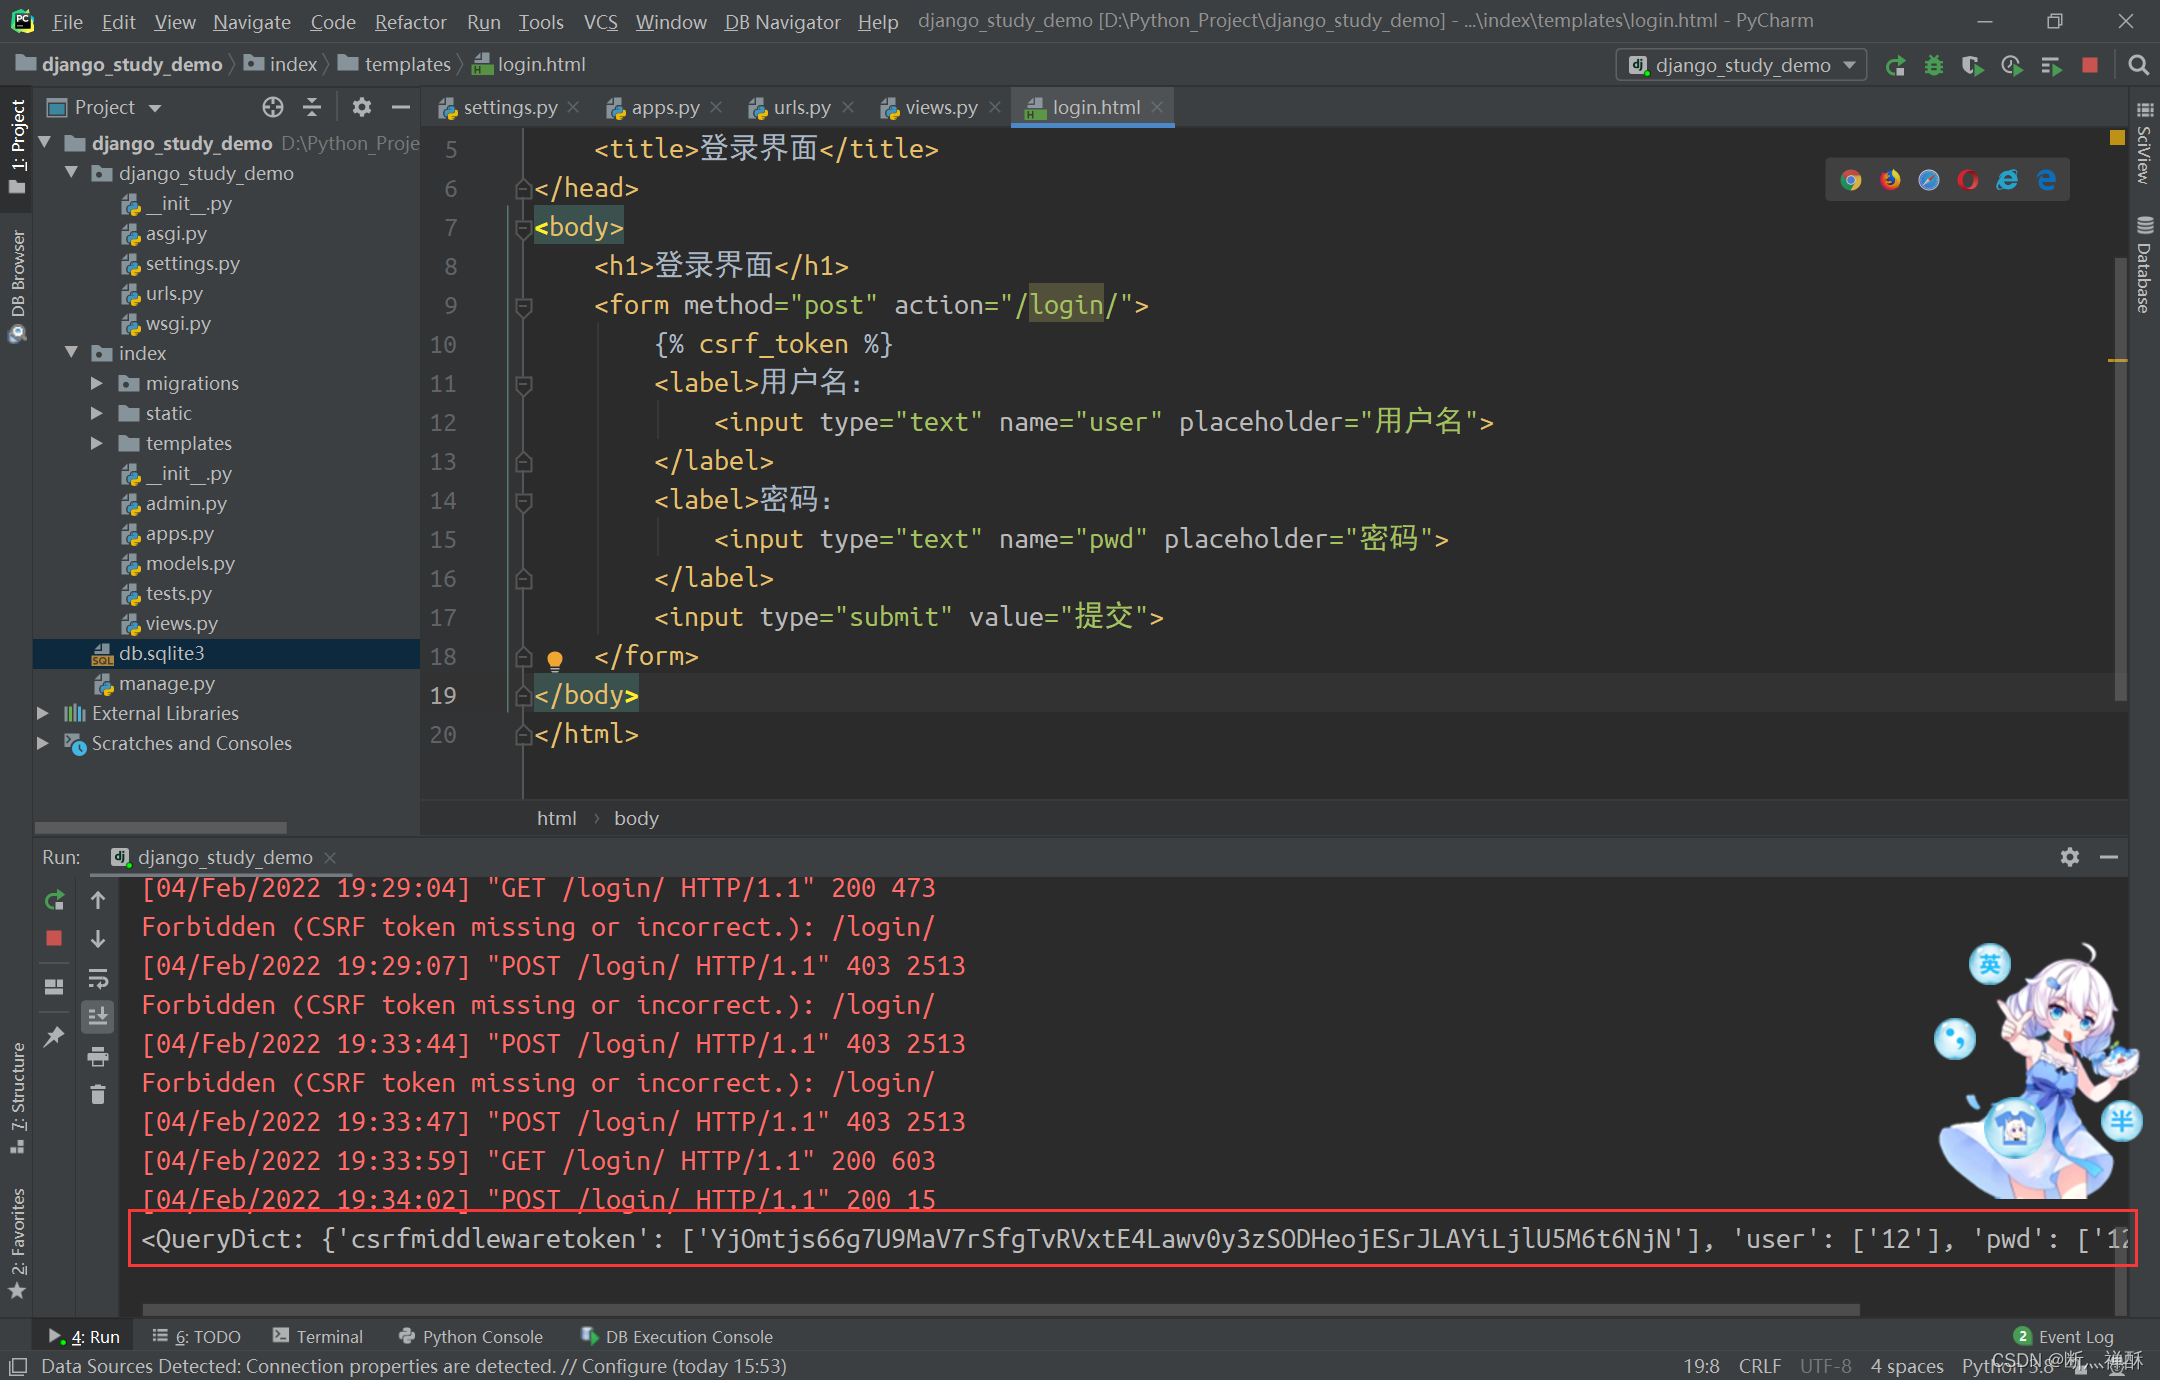Toggle the SciView right side panel
The image size is (2160, 1380).
tap(2144, 142)
